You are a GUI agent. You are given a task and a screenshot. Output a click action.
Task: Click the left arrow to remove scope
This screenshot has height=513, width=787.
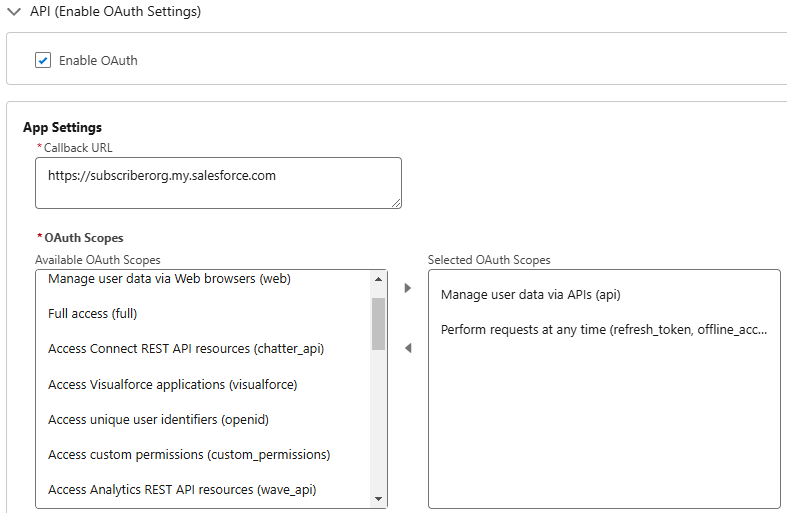pos(408,348)
